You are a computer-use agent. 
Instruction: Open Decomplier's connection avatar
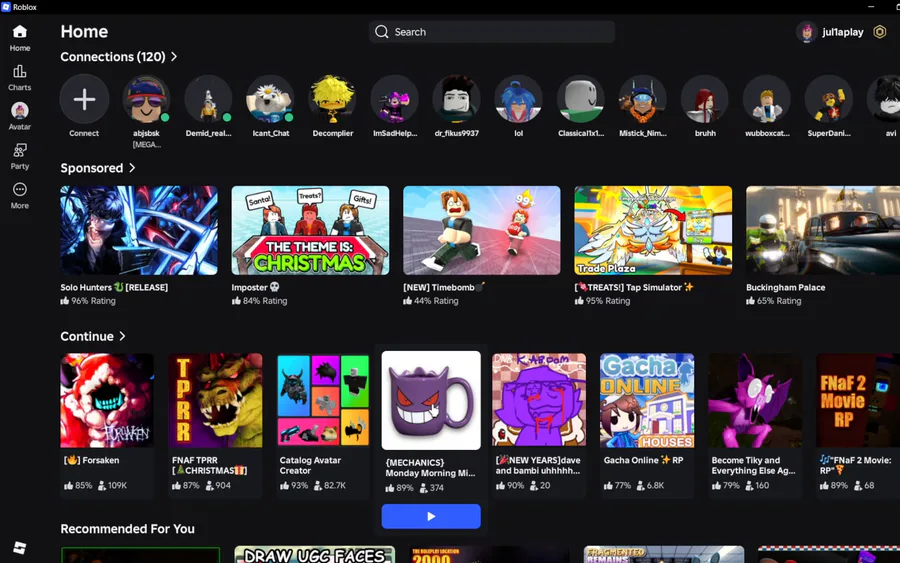coord(332,99)
